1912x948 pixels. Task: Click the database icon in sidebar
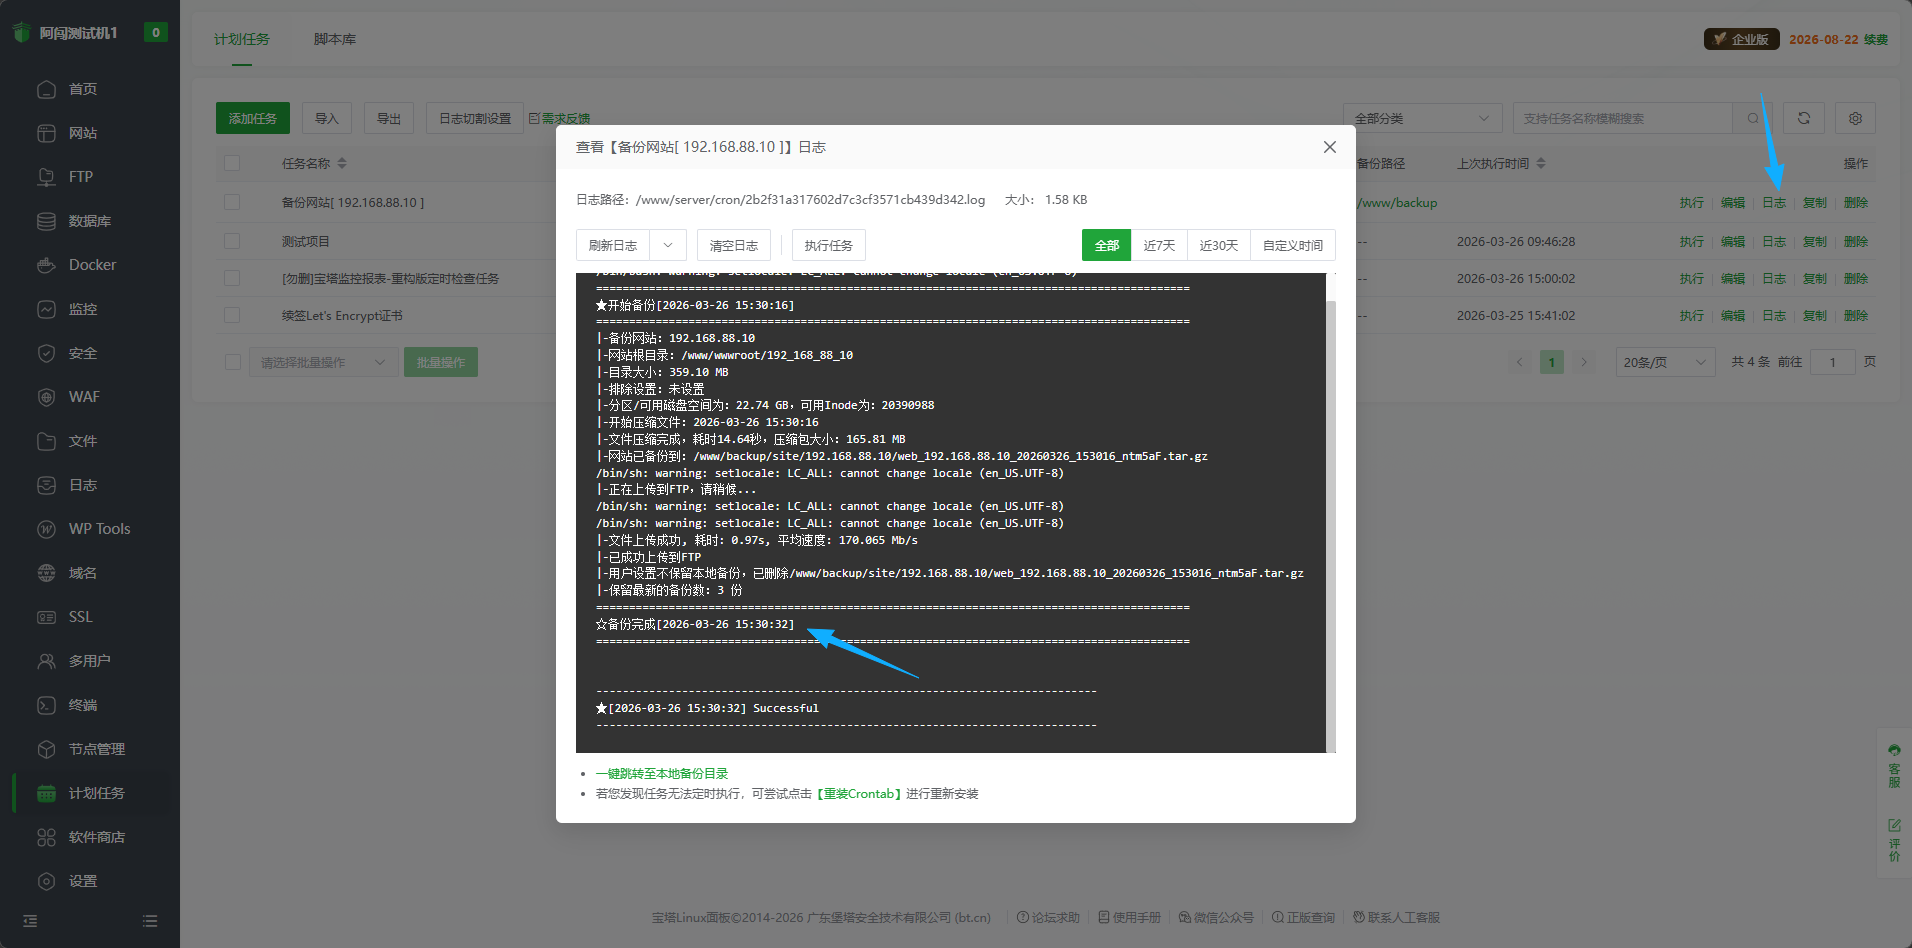[x=46, y=221]
